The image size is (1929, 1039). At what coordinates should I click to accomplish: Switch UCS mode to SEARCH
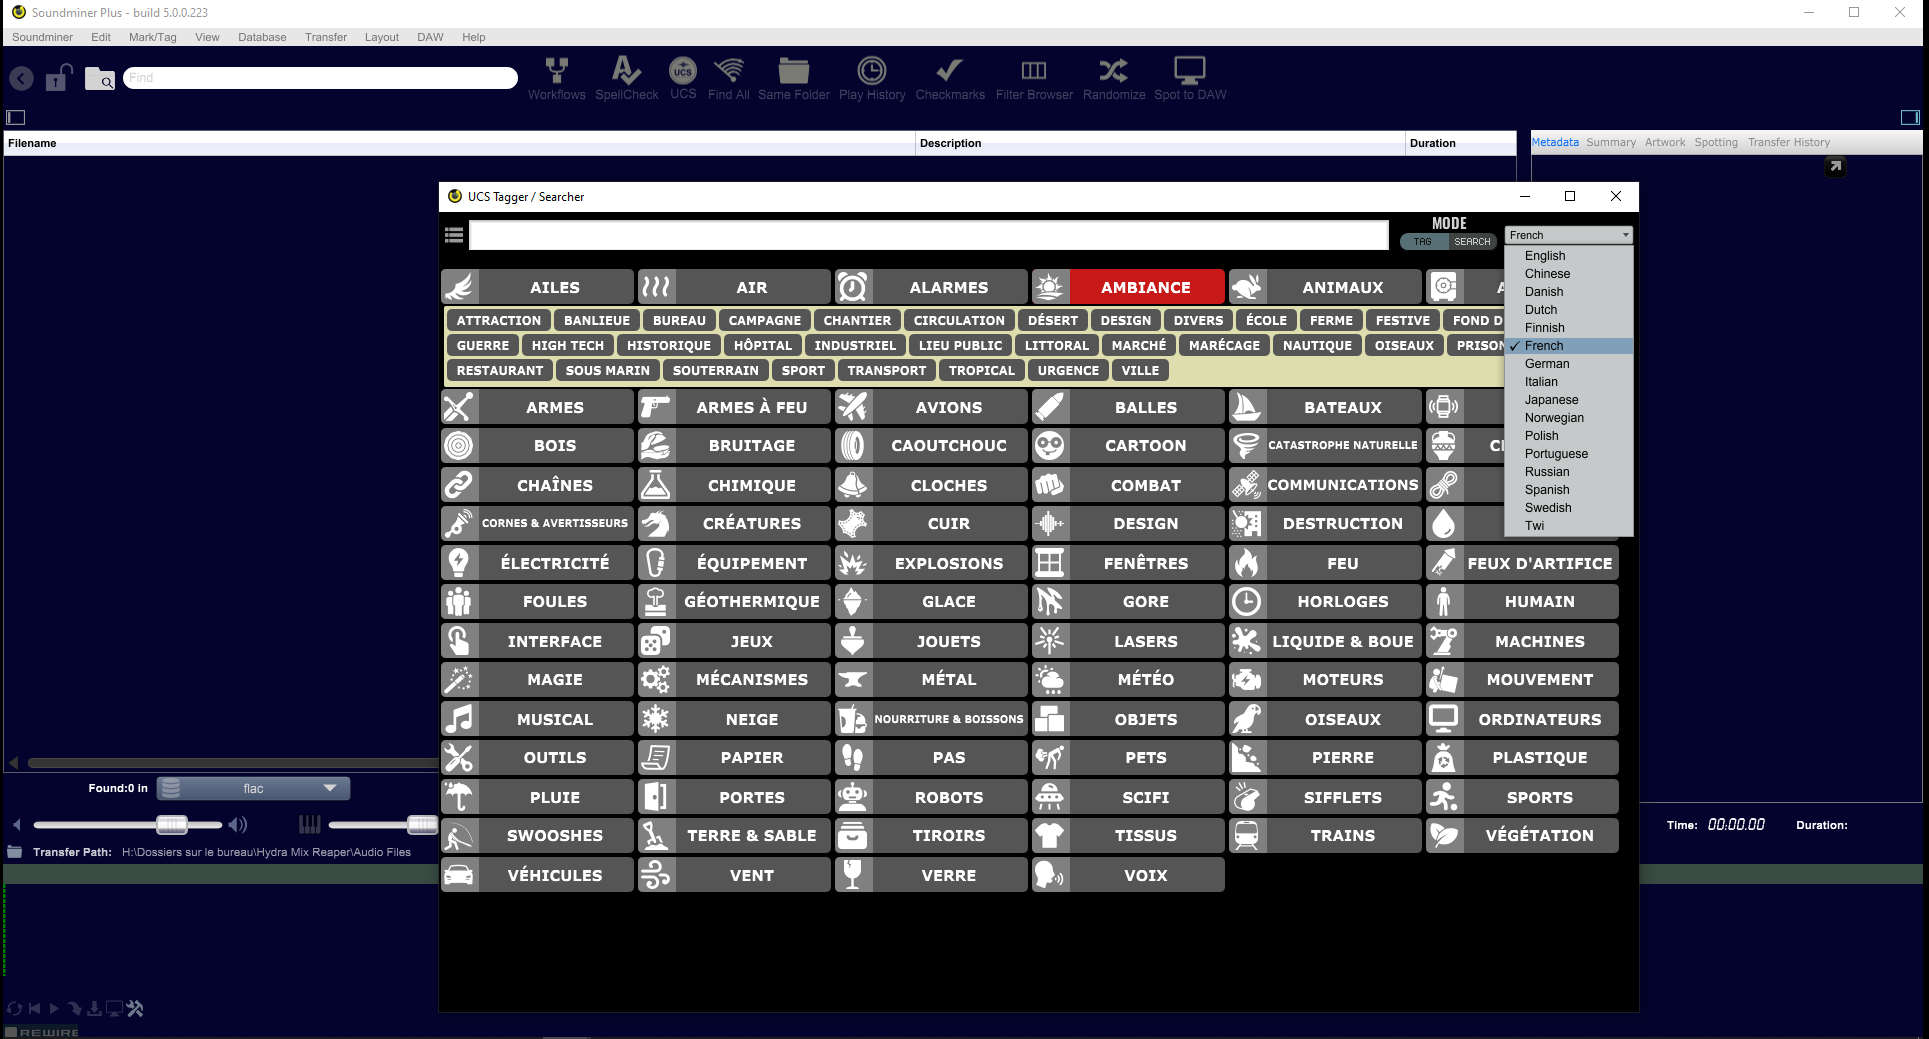pyautogui.click(x=1472, y=242)
